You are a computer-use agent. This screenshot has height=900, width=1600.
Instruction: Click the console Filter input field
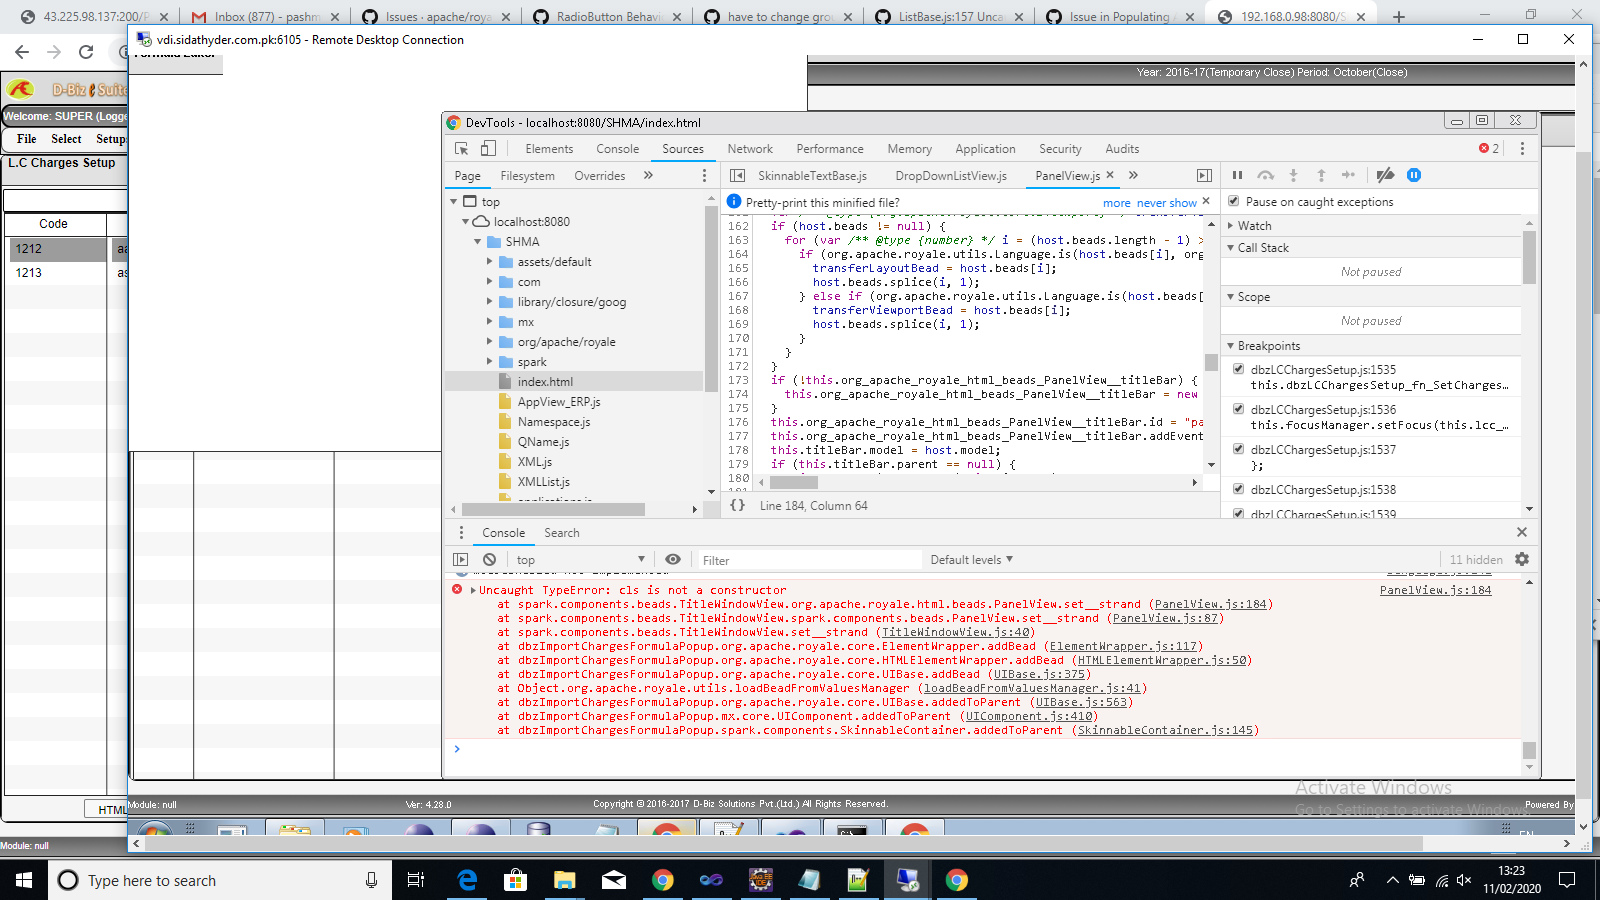(x=810, y=559)
